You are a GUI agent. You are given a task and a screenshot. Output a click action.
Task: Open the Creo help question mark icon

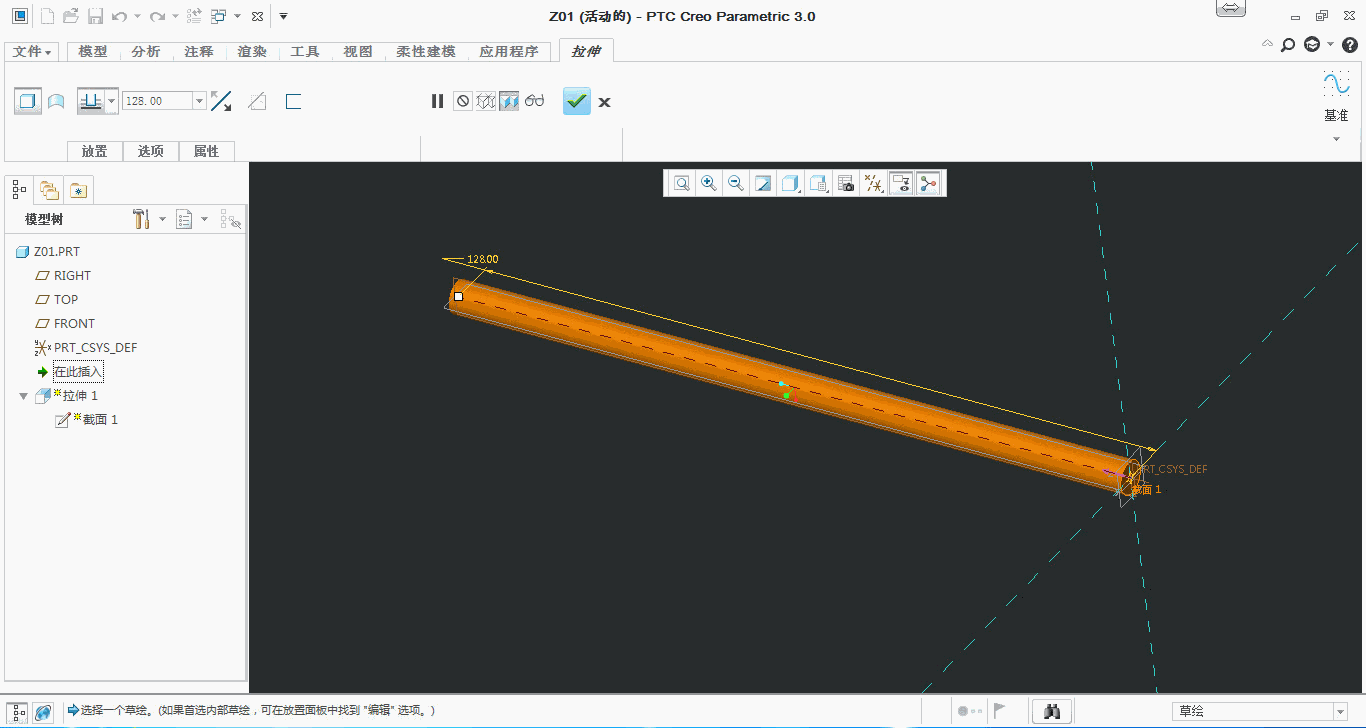click(x=1350, y=44)
